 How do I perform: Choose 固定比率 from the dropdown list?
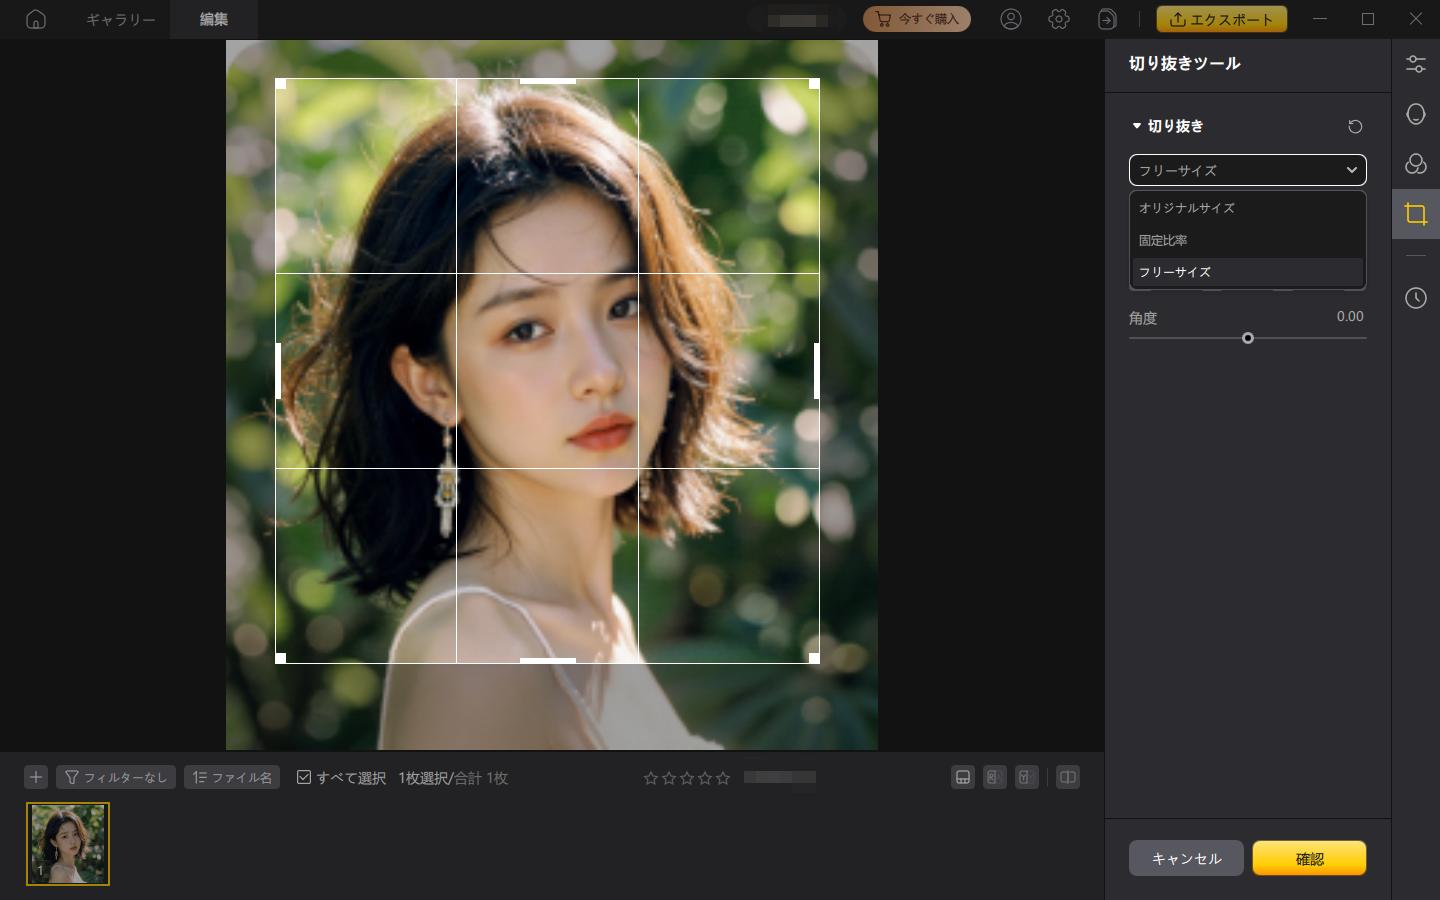pyautogui.click(x=1163, y=240)
